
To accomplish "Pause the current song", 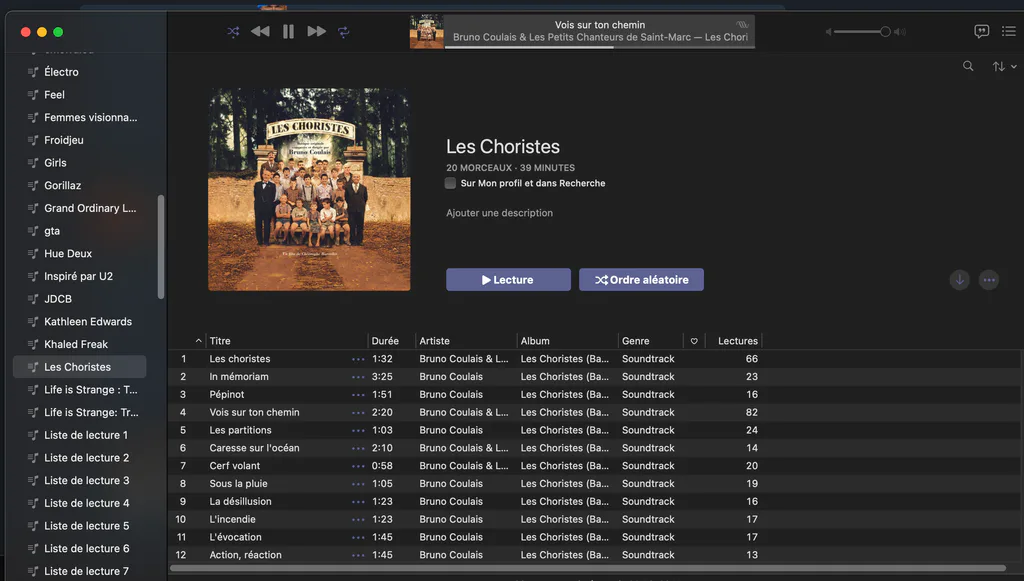I will [288, 31].
